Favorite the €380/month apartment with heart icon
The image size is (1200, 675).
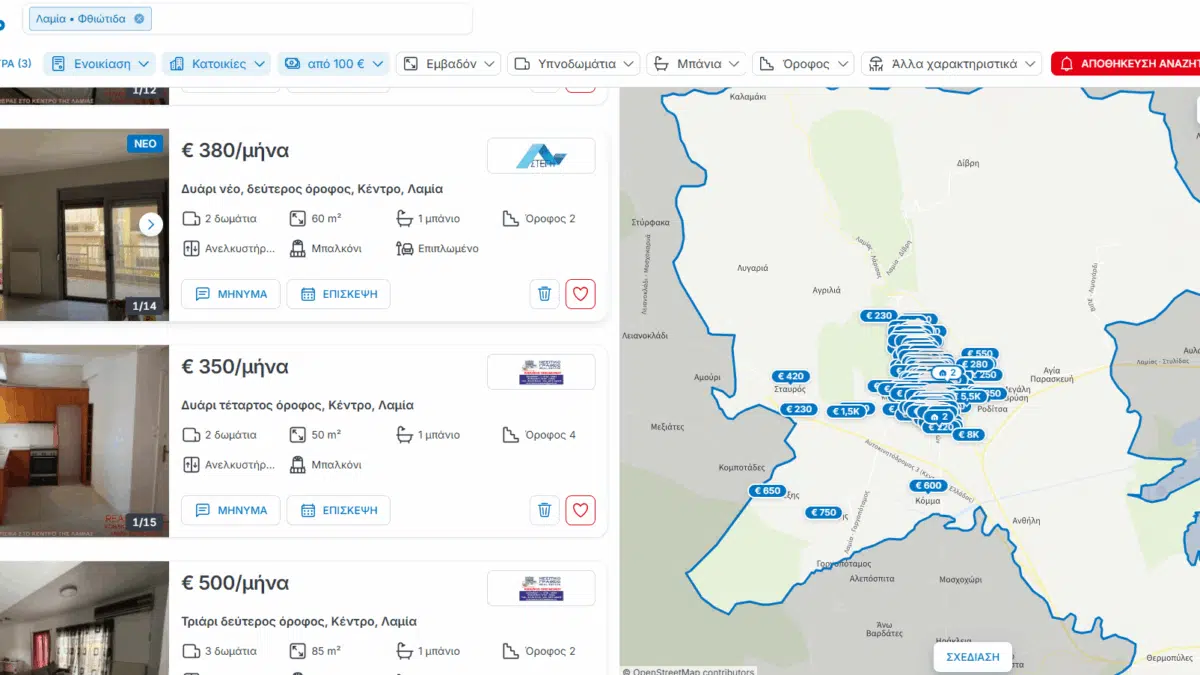point(581,294)
